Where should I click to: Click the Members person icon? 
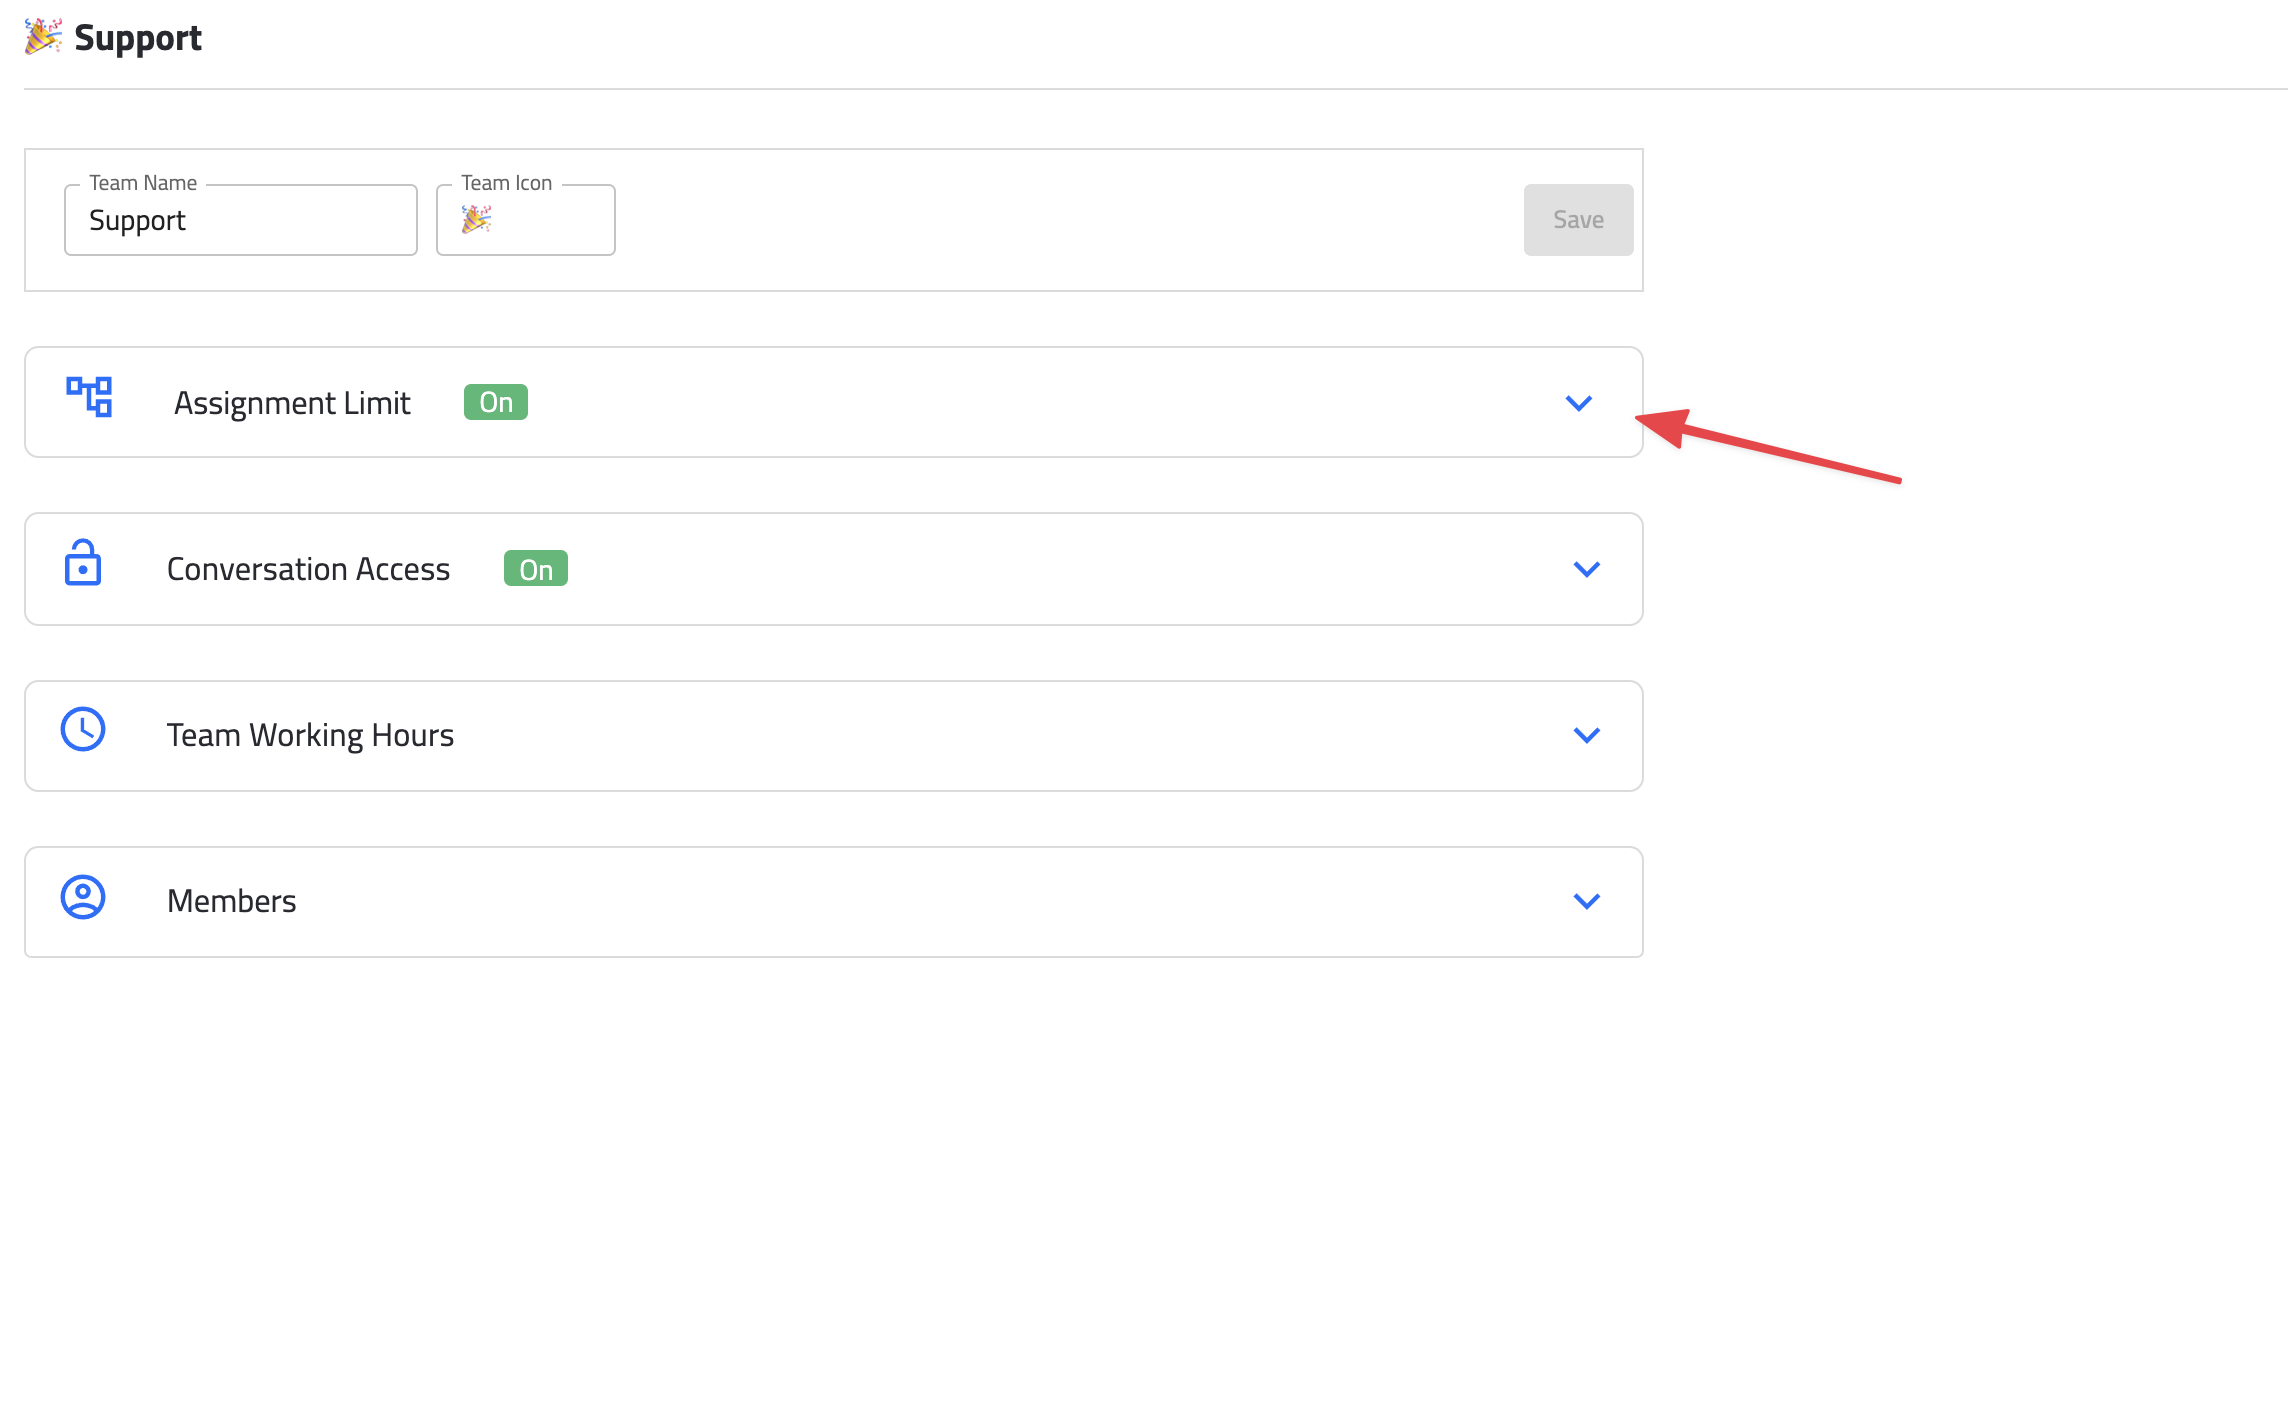(x=83, y=897)
